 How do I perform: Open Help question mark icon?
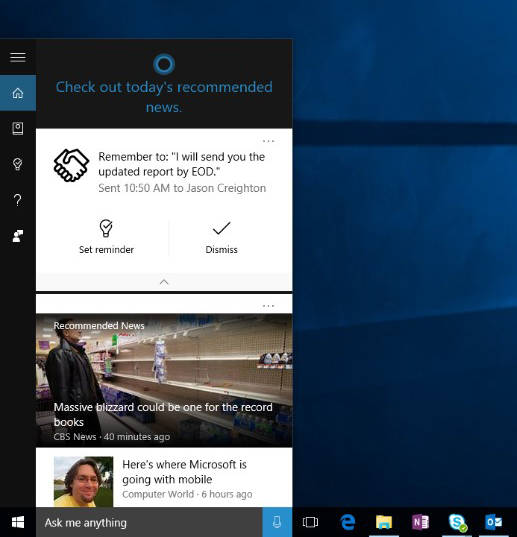(18, 200)
